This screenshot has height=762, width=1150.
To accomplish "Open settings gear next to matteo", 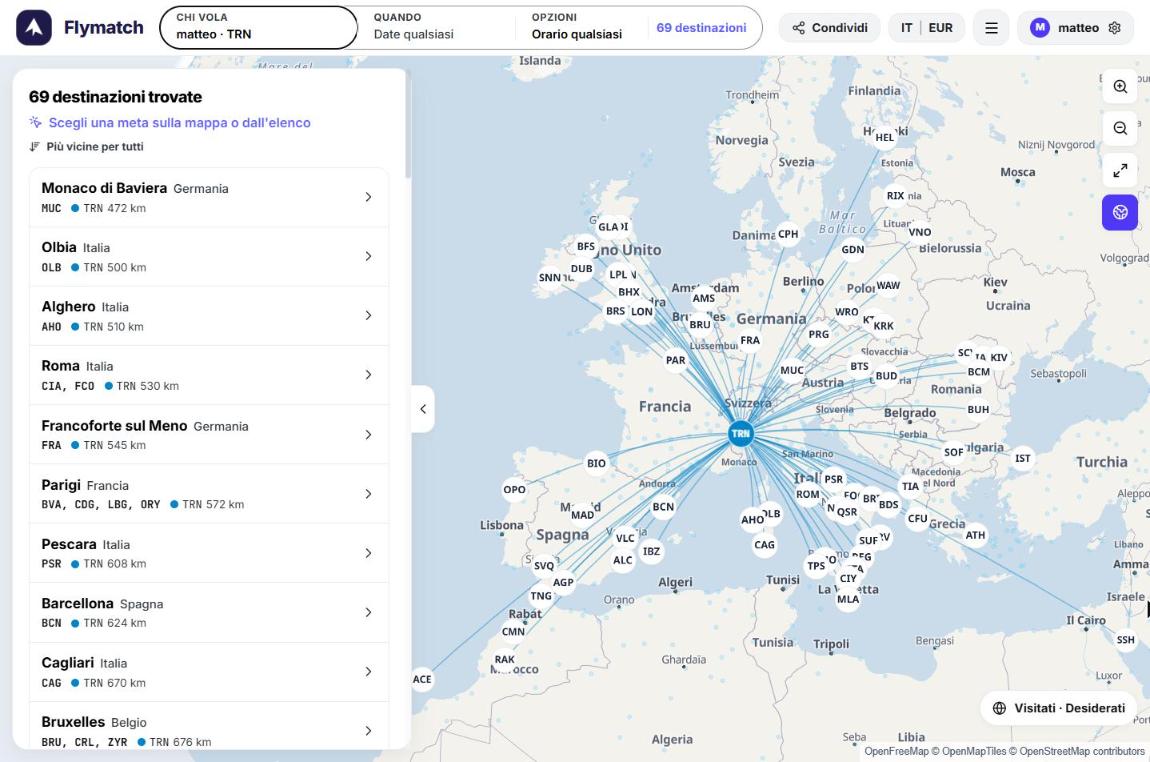I will click(1115, 28).
